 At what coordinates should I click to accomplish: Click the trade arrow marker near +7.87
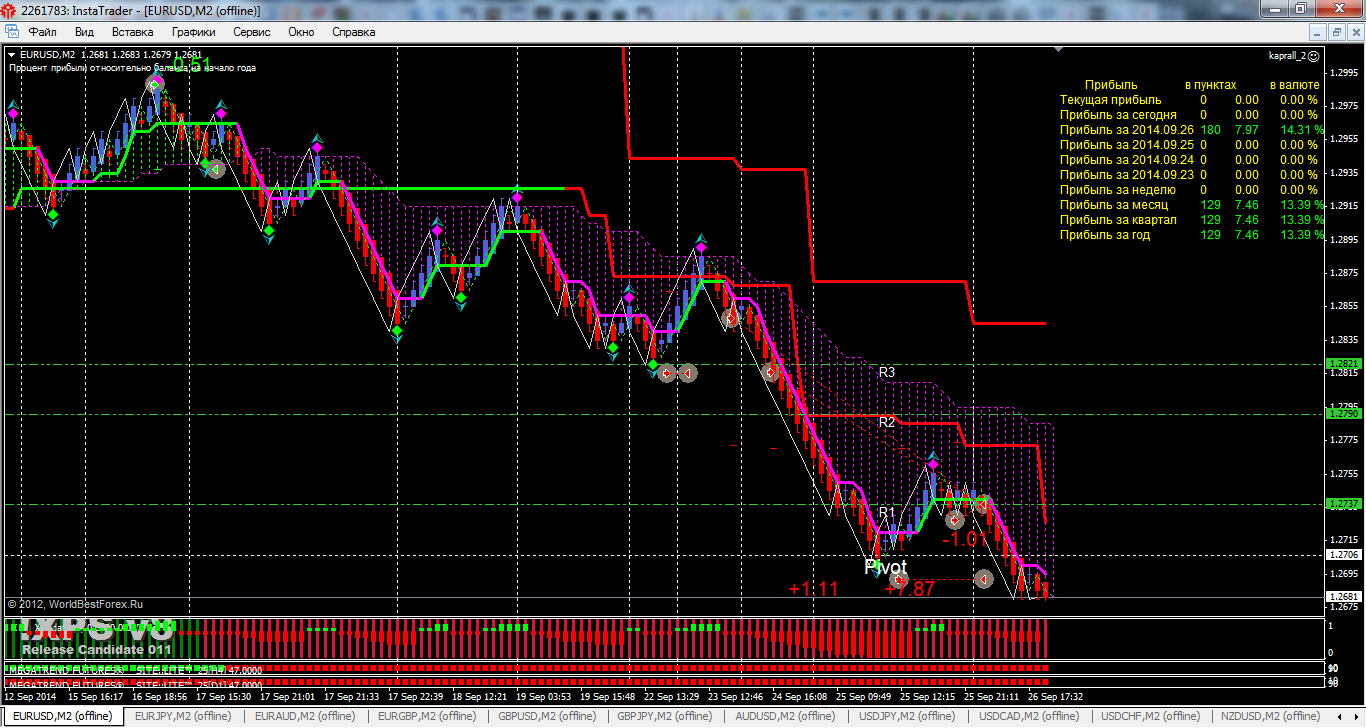tap(898, 579)
